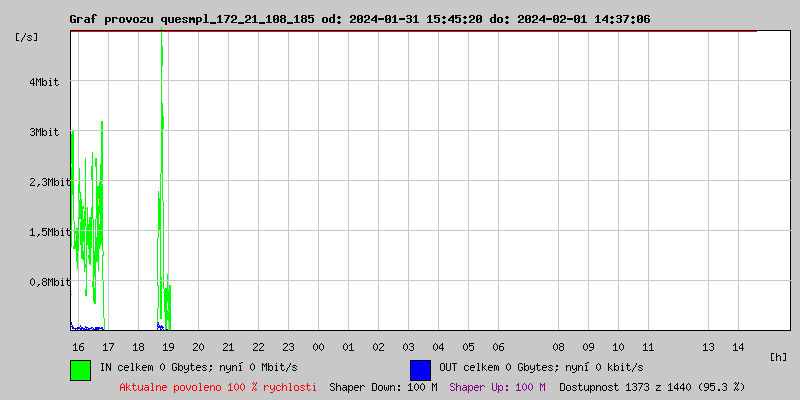Click the blue OUT legend color box

coord(420,370)
